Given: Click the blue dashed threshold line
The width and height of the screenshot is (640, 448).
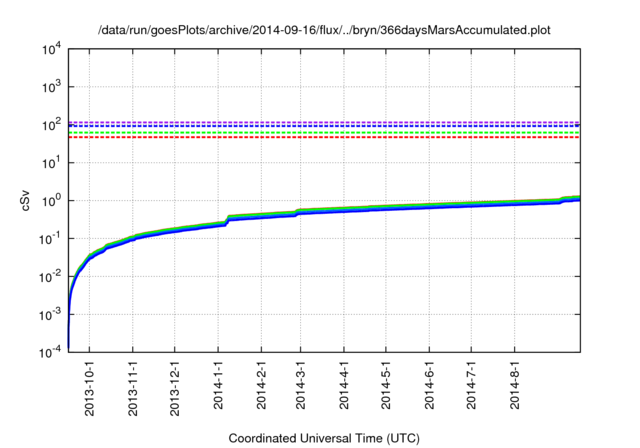Looking at the screenshot, I should [x=324, y=126].
